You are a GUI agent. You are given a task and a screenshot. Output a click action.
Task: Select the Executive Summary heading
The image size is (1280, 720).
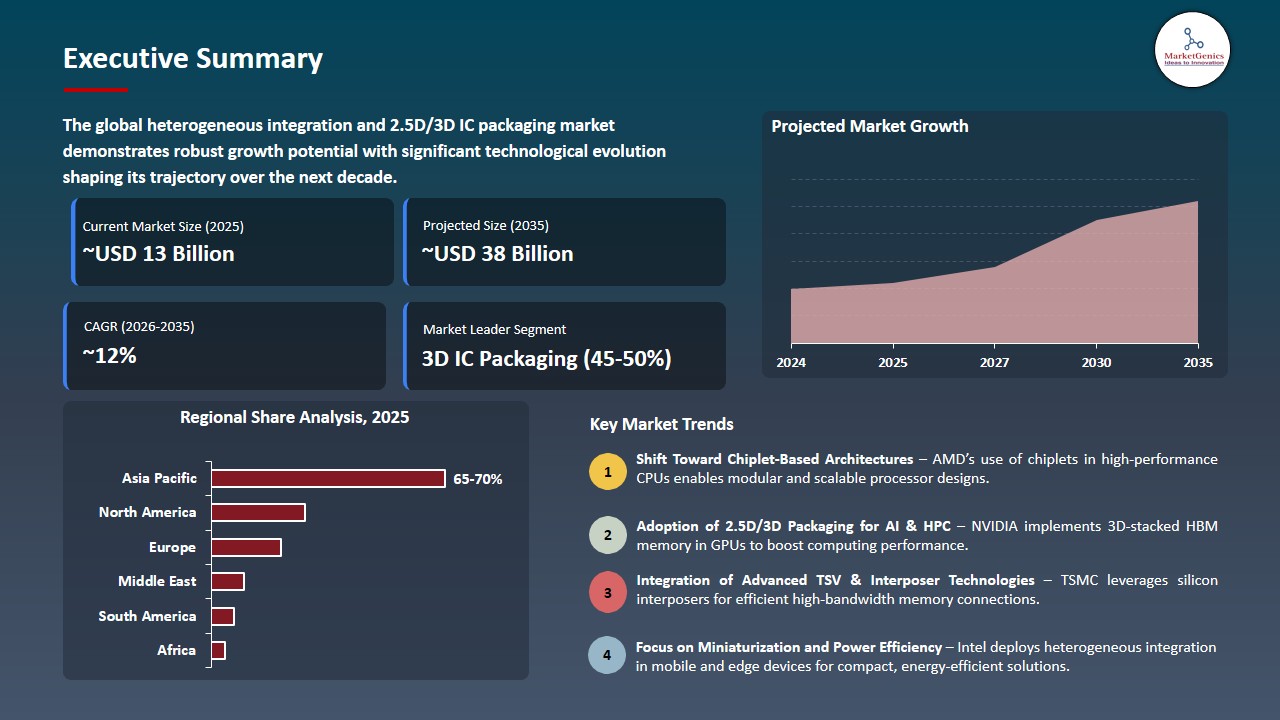(192, 59)
